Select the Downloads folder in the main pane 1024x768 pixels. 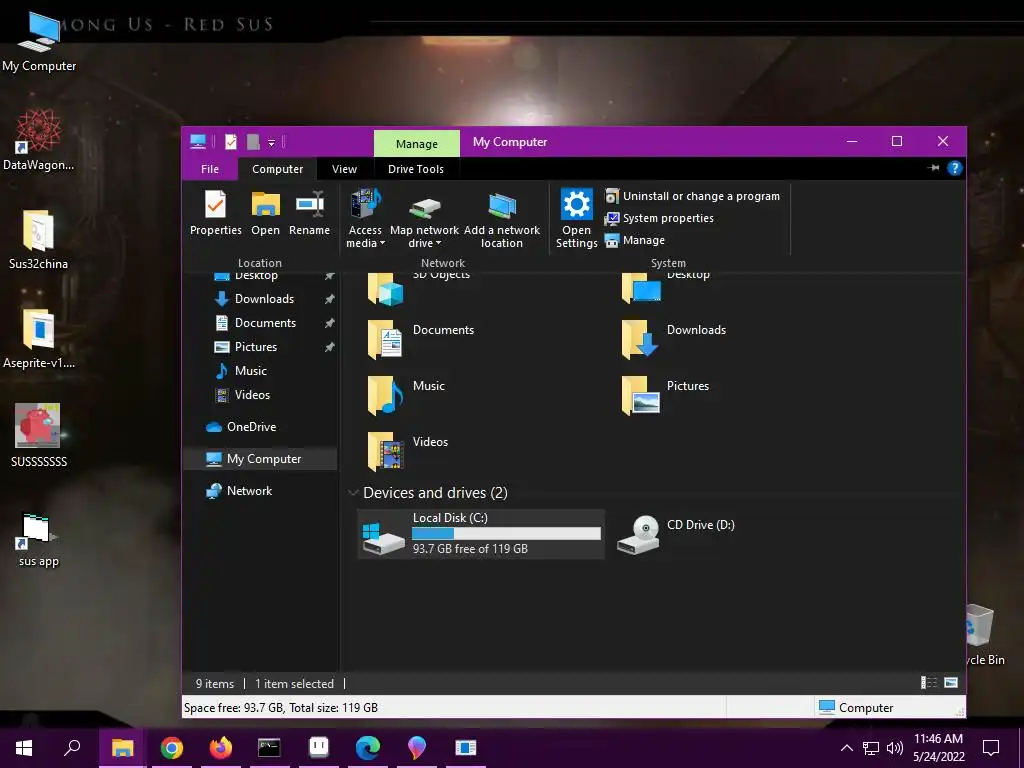pos(674,340)
